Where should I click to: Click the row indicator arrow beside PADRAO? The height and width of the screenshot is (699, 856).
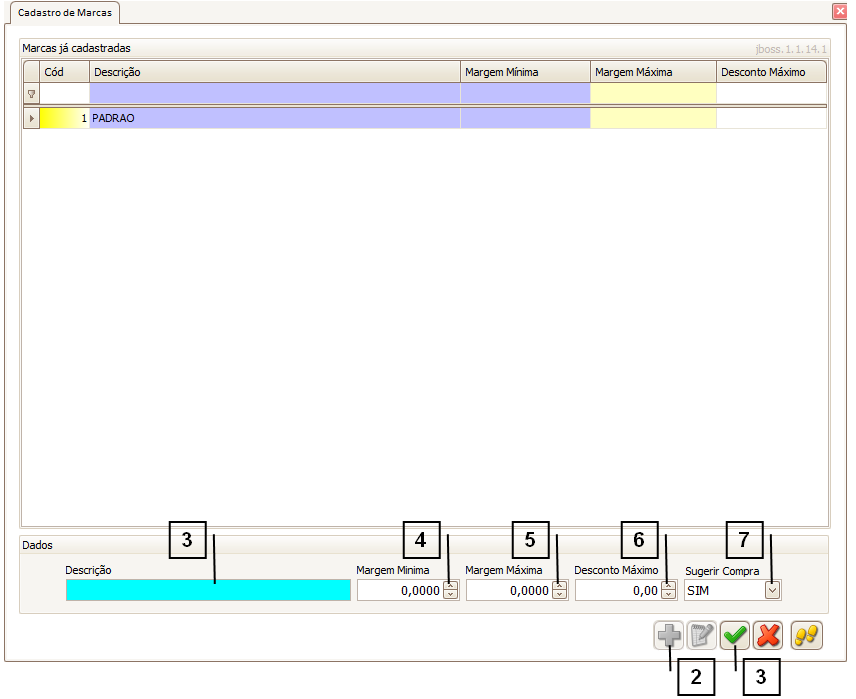click(x=31, y=118)
